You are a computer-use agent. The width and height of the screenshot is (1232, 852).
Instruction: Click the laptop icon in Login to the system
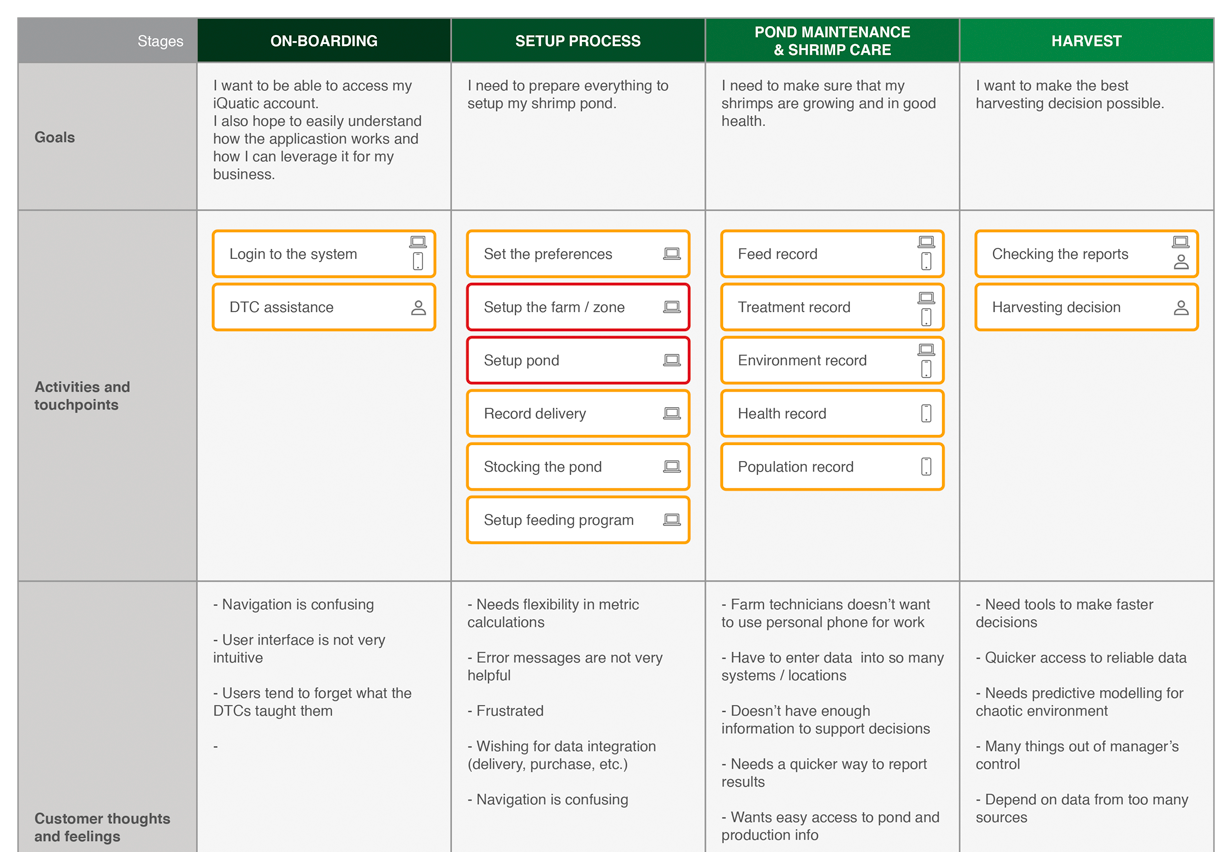418,242
